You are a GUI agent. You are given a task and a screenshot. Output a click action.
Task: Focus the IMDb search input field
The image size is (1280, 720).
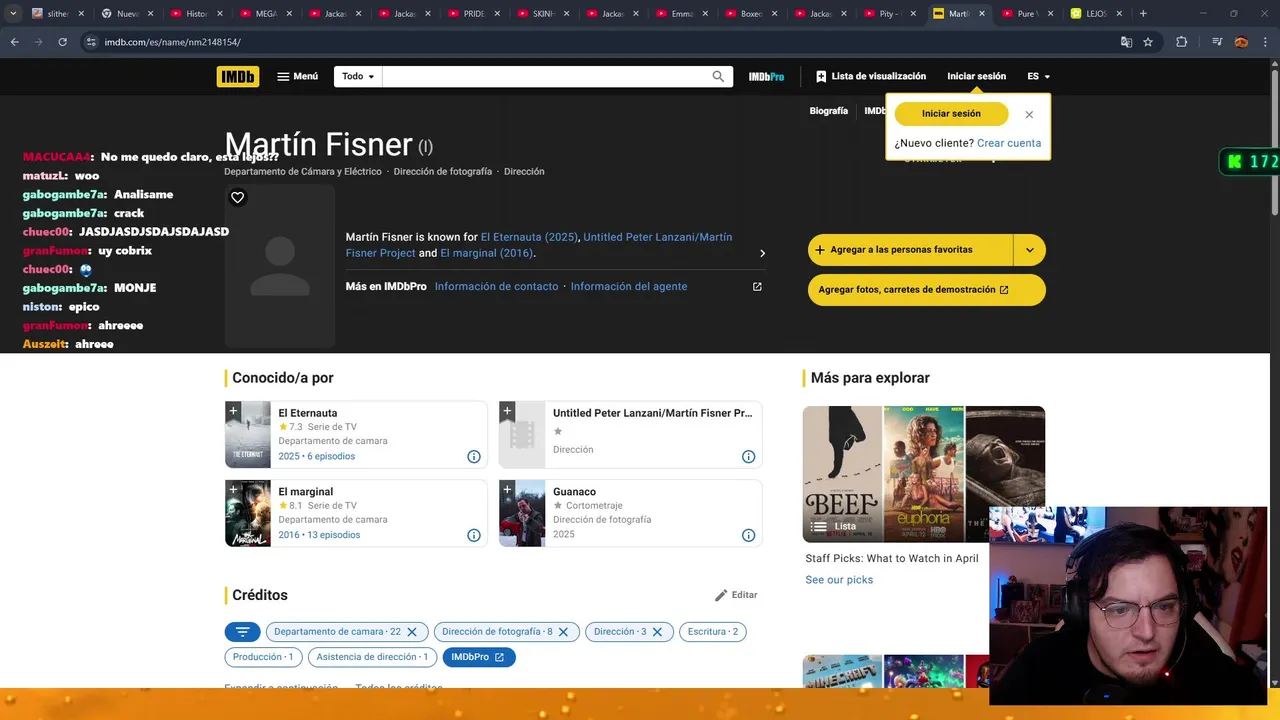tap(545, 77)
